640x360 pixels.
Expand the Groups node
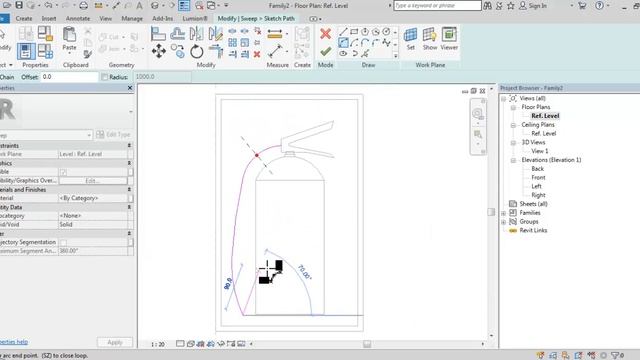tap(504, 222)
